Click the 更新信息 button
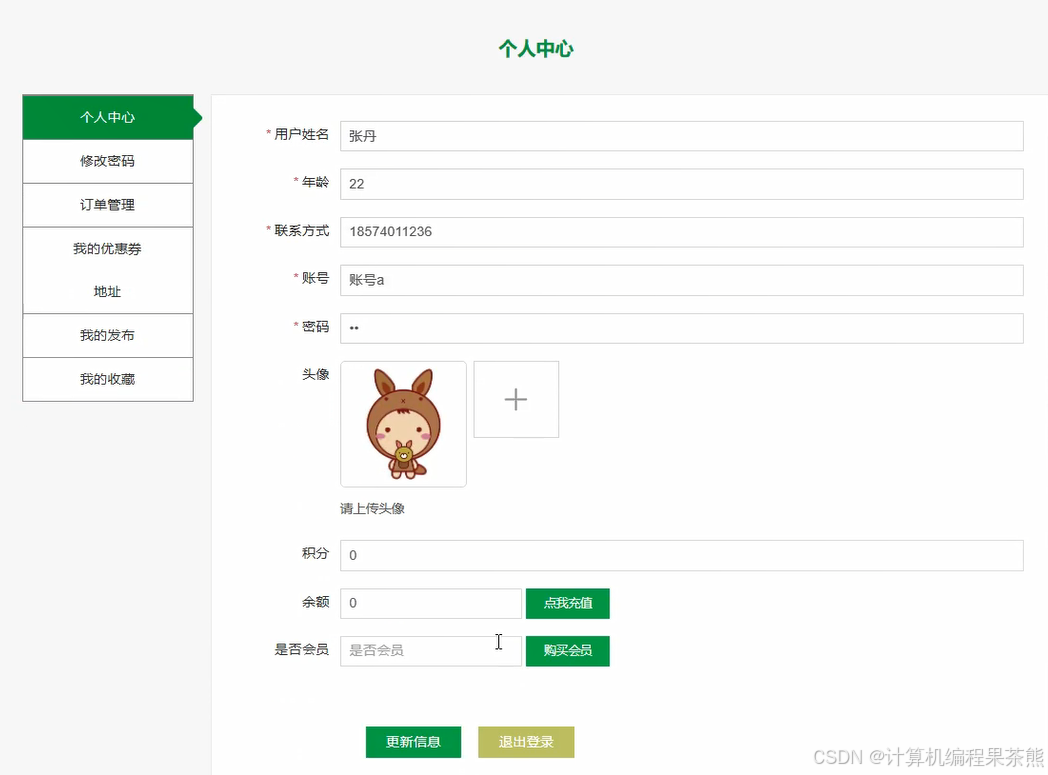The image size is (1048, 775). click(413, 742)
